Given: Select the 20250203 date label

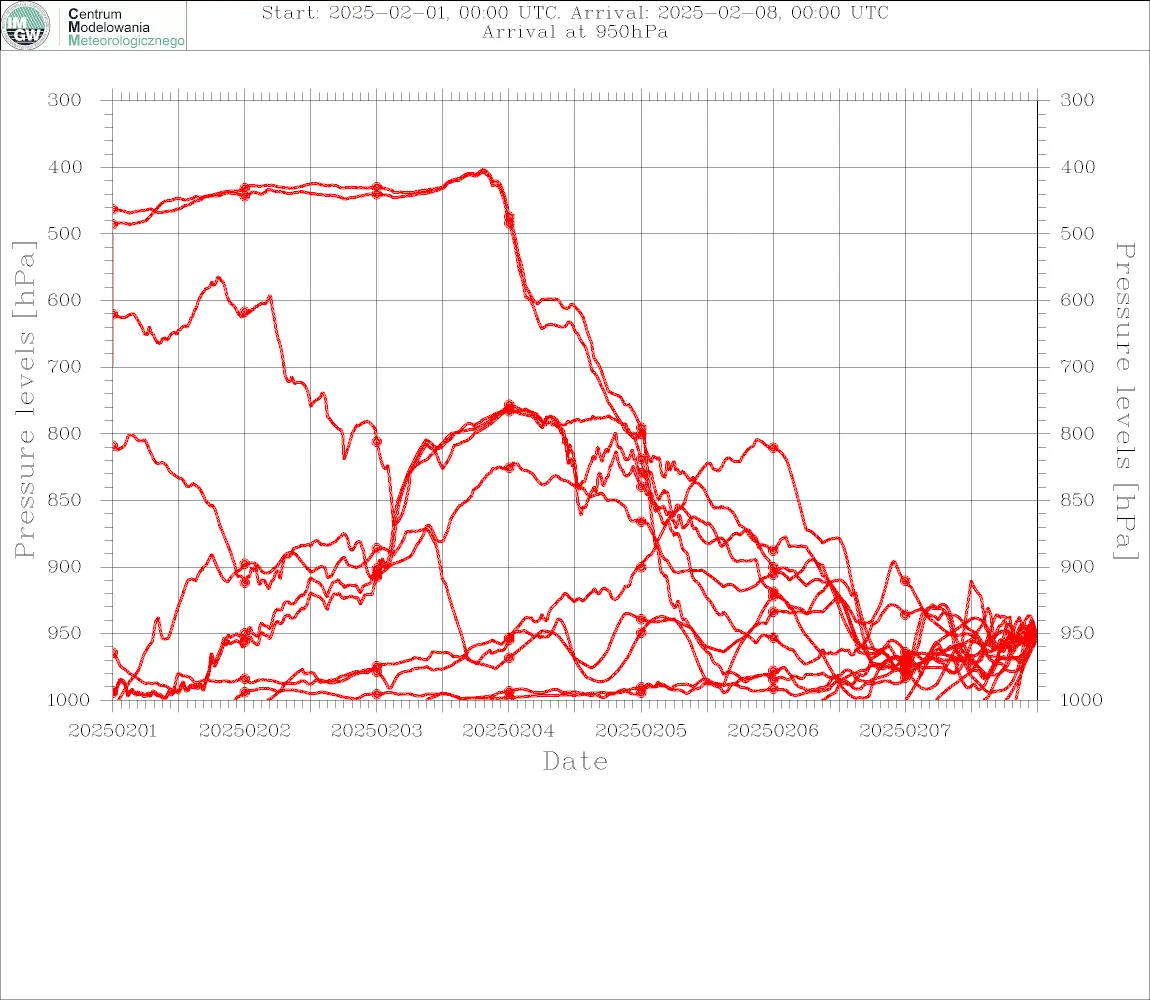Looking at the screenshot, I should [376, 731].
